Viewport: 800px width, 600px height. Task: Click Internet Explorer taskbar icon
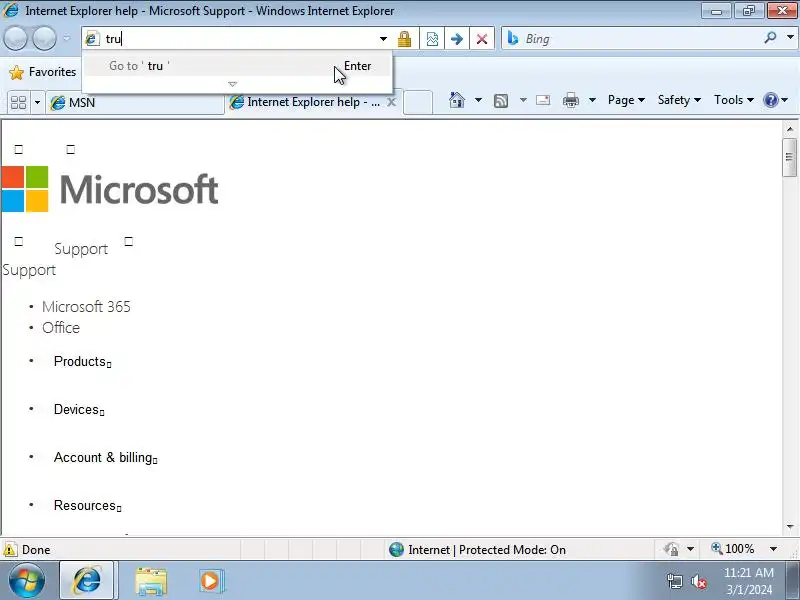click(88, 581)
